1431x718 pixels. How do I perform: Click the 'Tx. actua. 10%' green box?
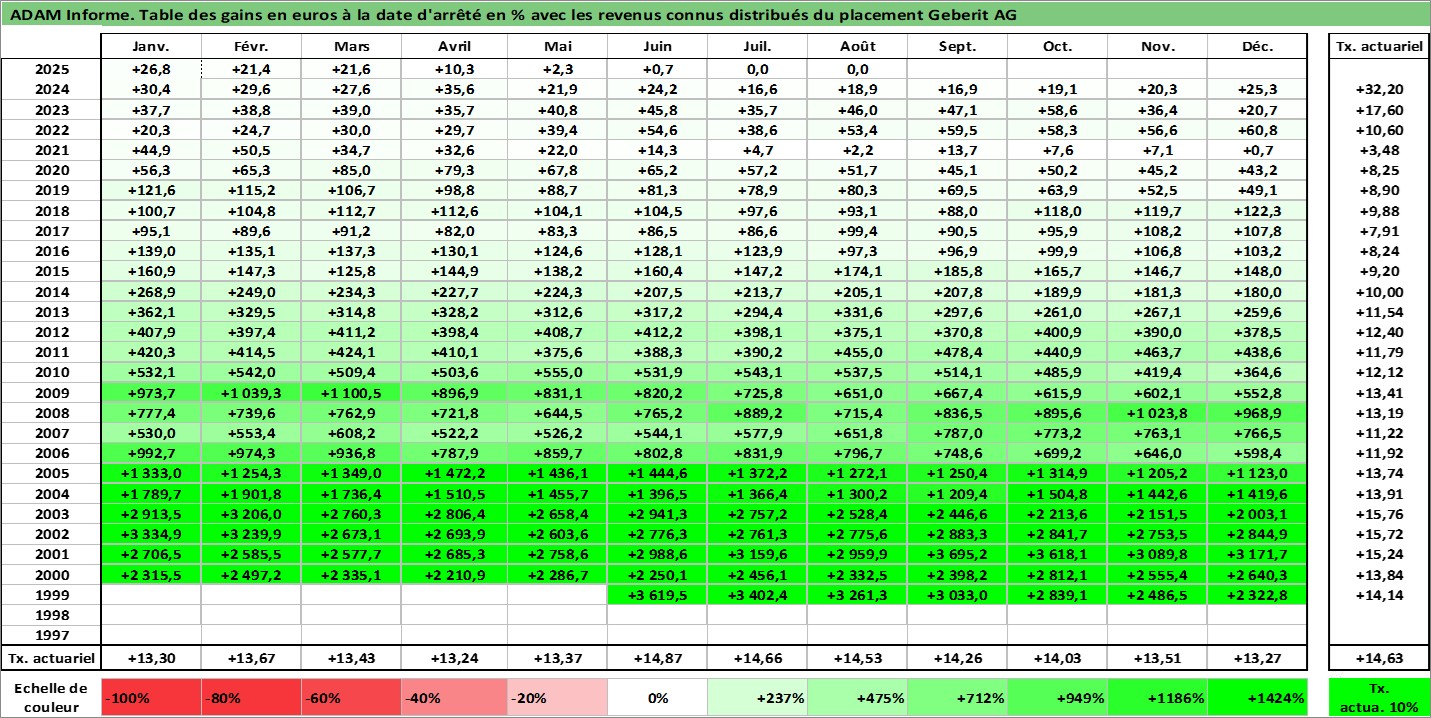point(1379,698)
